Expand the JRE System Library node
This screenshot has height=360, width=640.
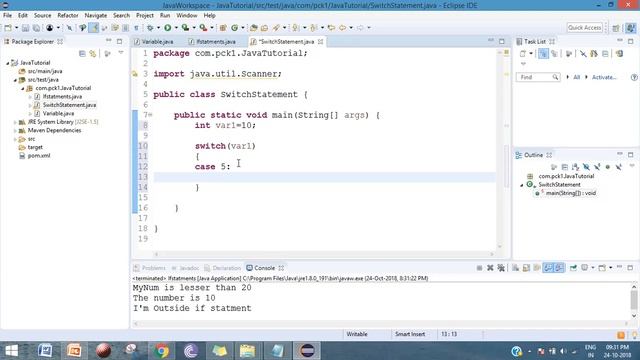click(x=15, y=122)
